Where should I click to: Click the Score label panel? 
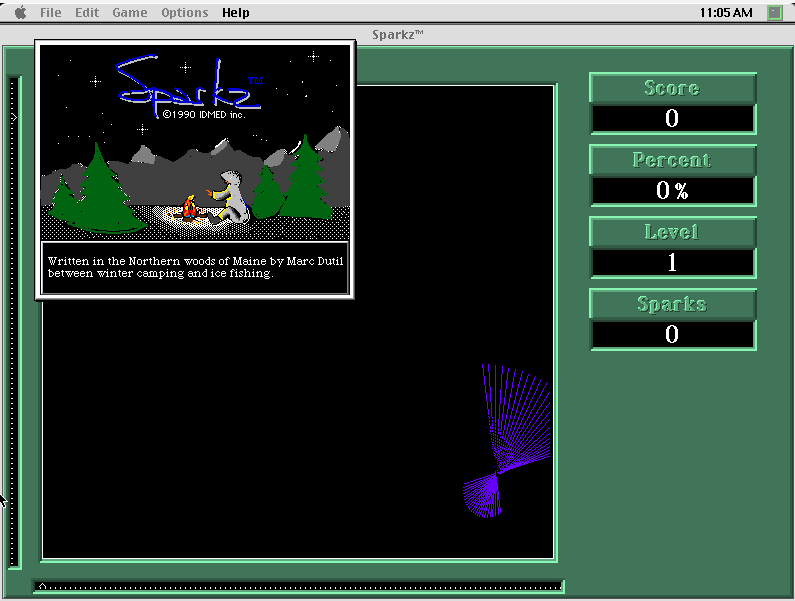672,88
